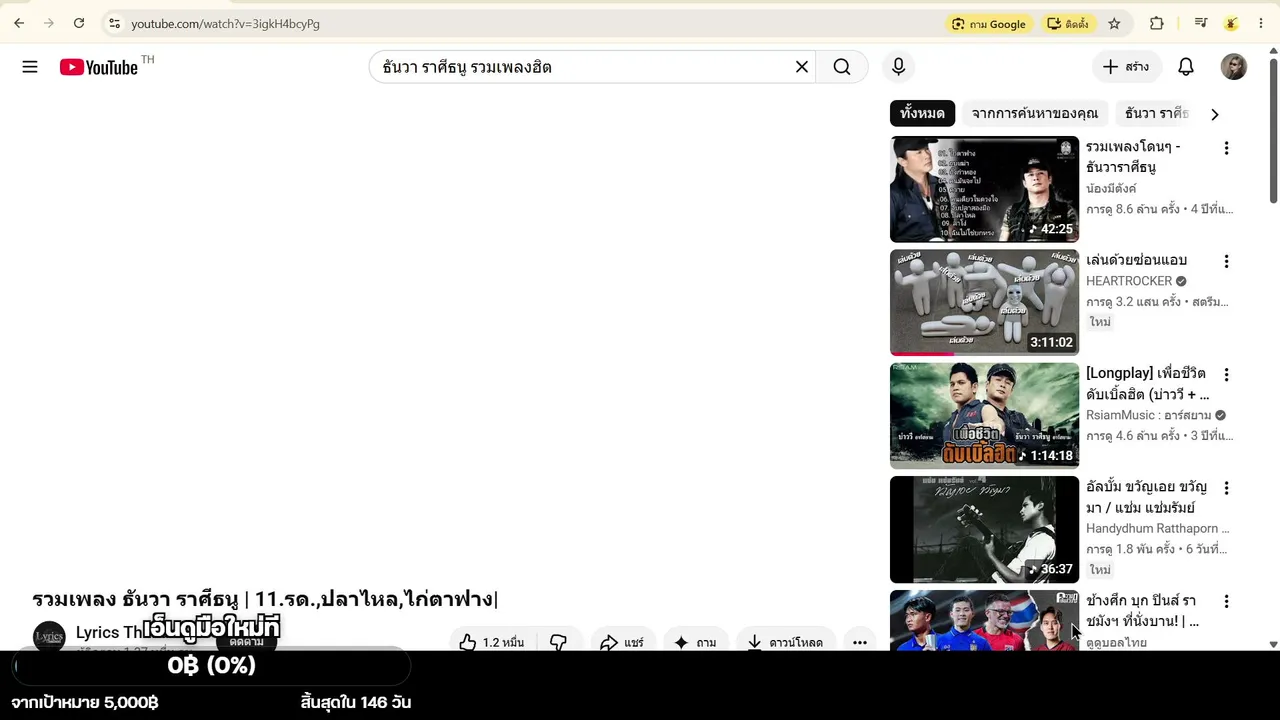
Task: Click the รวมเพลงโดนๆ - ธันวาราศีธนู title
Action: point(1133,157)
